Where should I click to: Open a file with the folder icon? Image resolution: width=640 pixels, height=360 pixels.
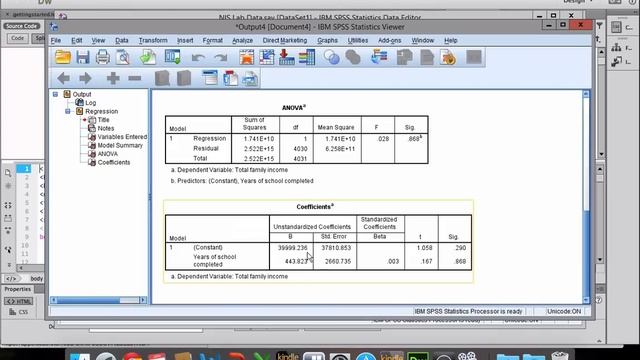63,57
